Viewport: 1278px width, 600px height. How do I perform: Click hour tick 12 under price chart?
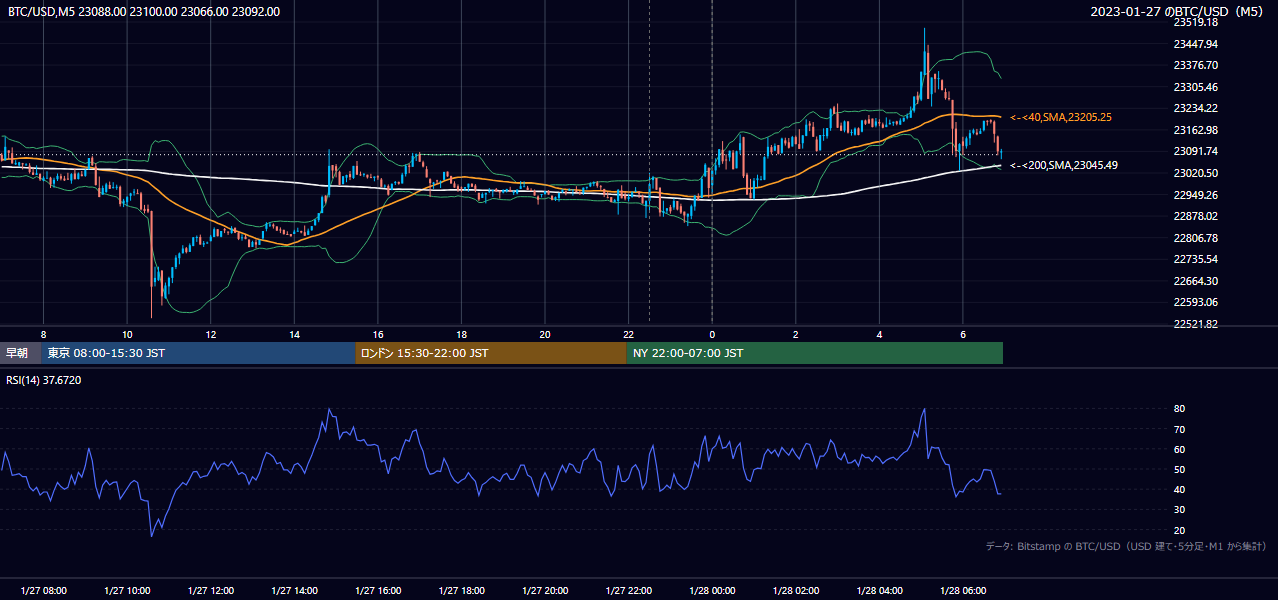tap(211, 334)
